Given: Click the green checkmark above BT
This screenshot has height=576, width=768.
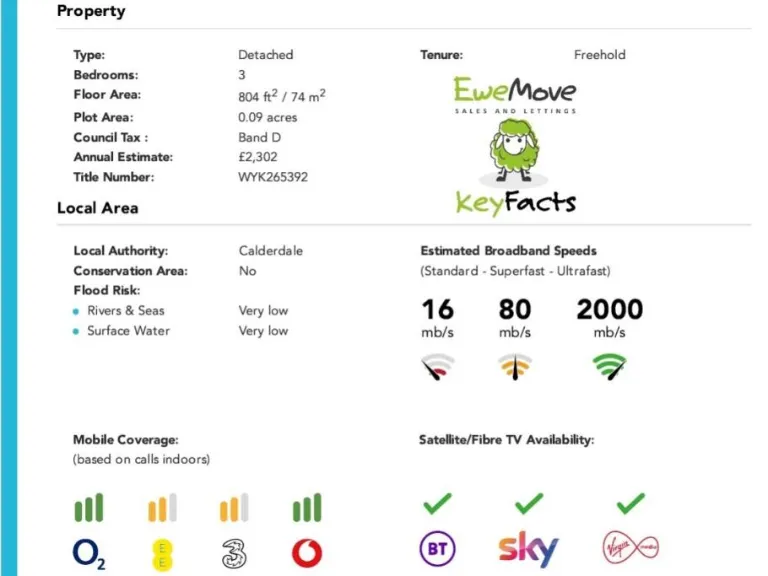Looking at the screenshot, I should (438, 502).
